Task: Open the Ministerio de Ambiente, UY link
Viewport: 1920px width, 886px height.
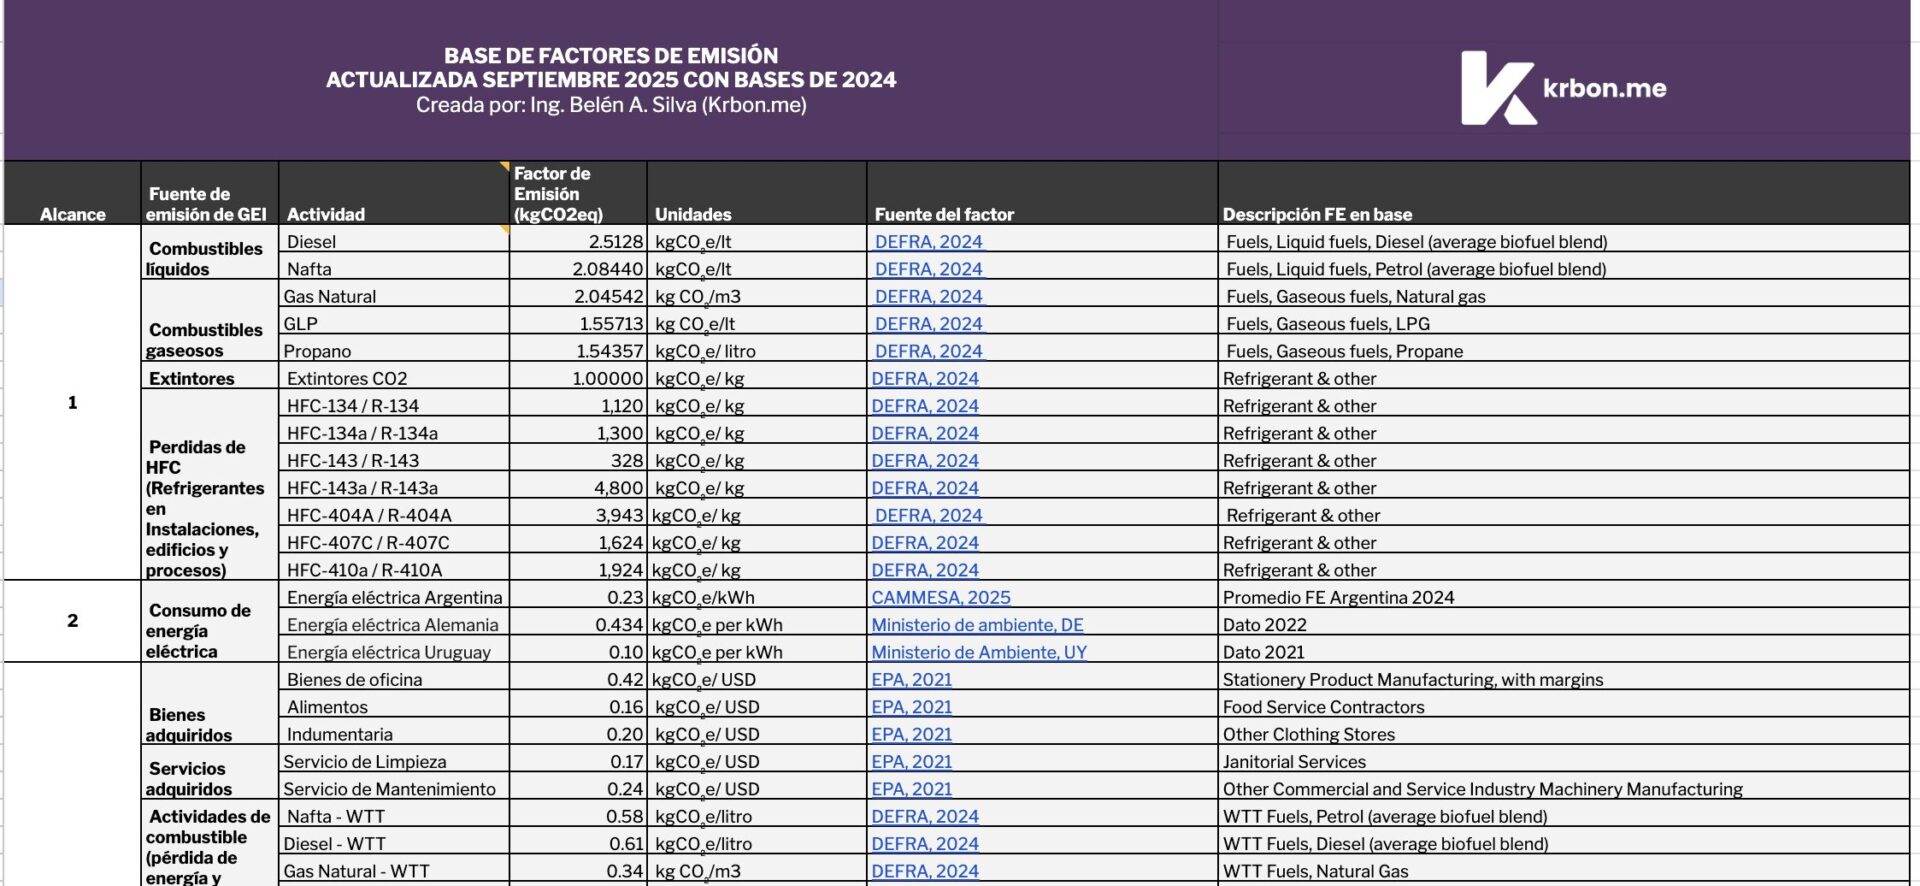Action: pos(979,652)
